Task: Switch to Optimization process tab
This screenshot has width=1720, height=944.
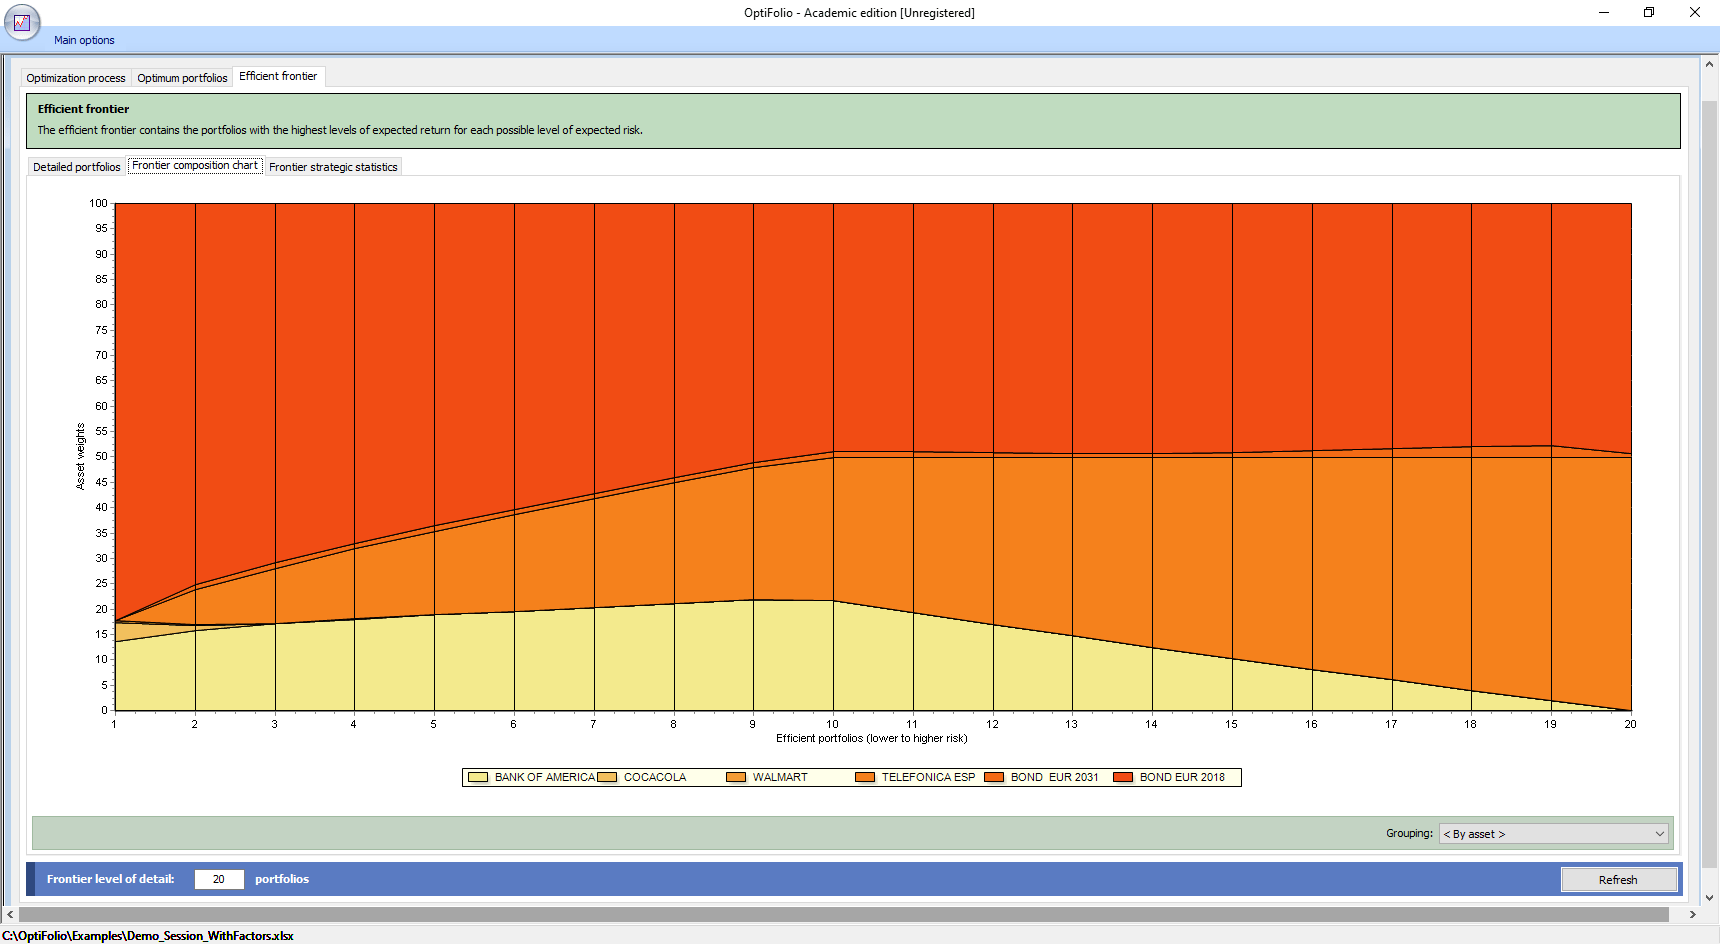Action: (x=76, y=78)
